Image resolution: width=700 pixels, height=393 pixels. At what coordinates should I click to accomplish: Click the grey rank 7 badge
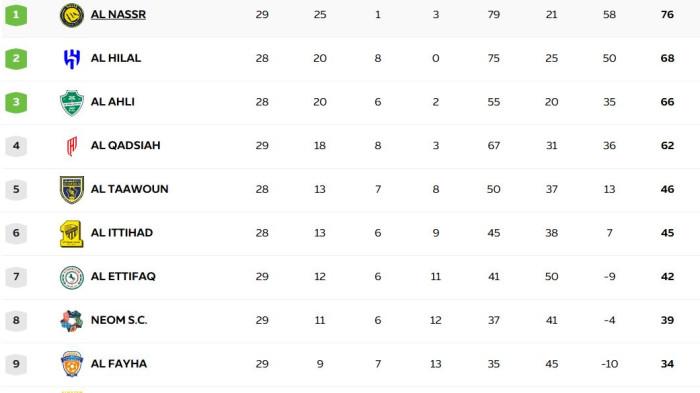point(16,277)
